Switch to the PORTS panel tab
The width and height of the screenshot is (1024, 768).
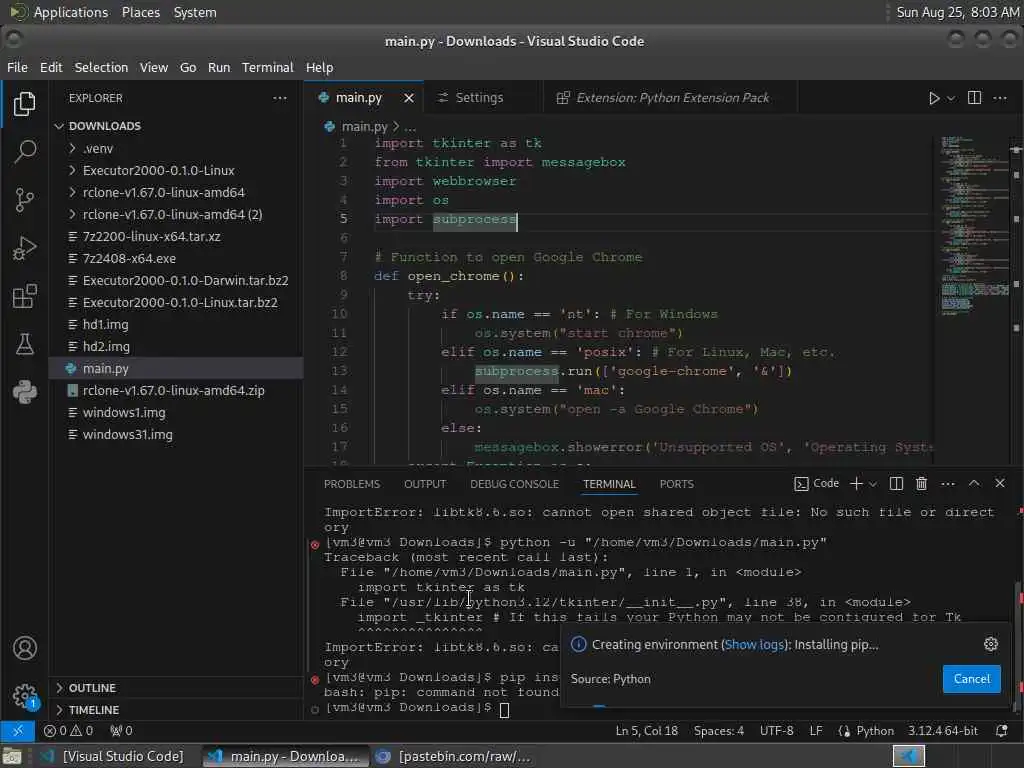coord(677,484)
